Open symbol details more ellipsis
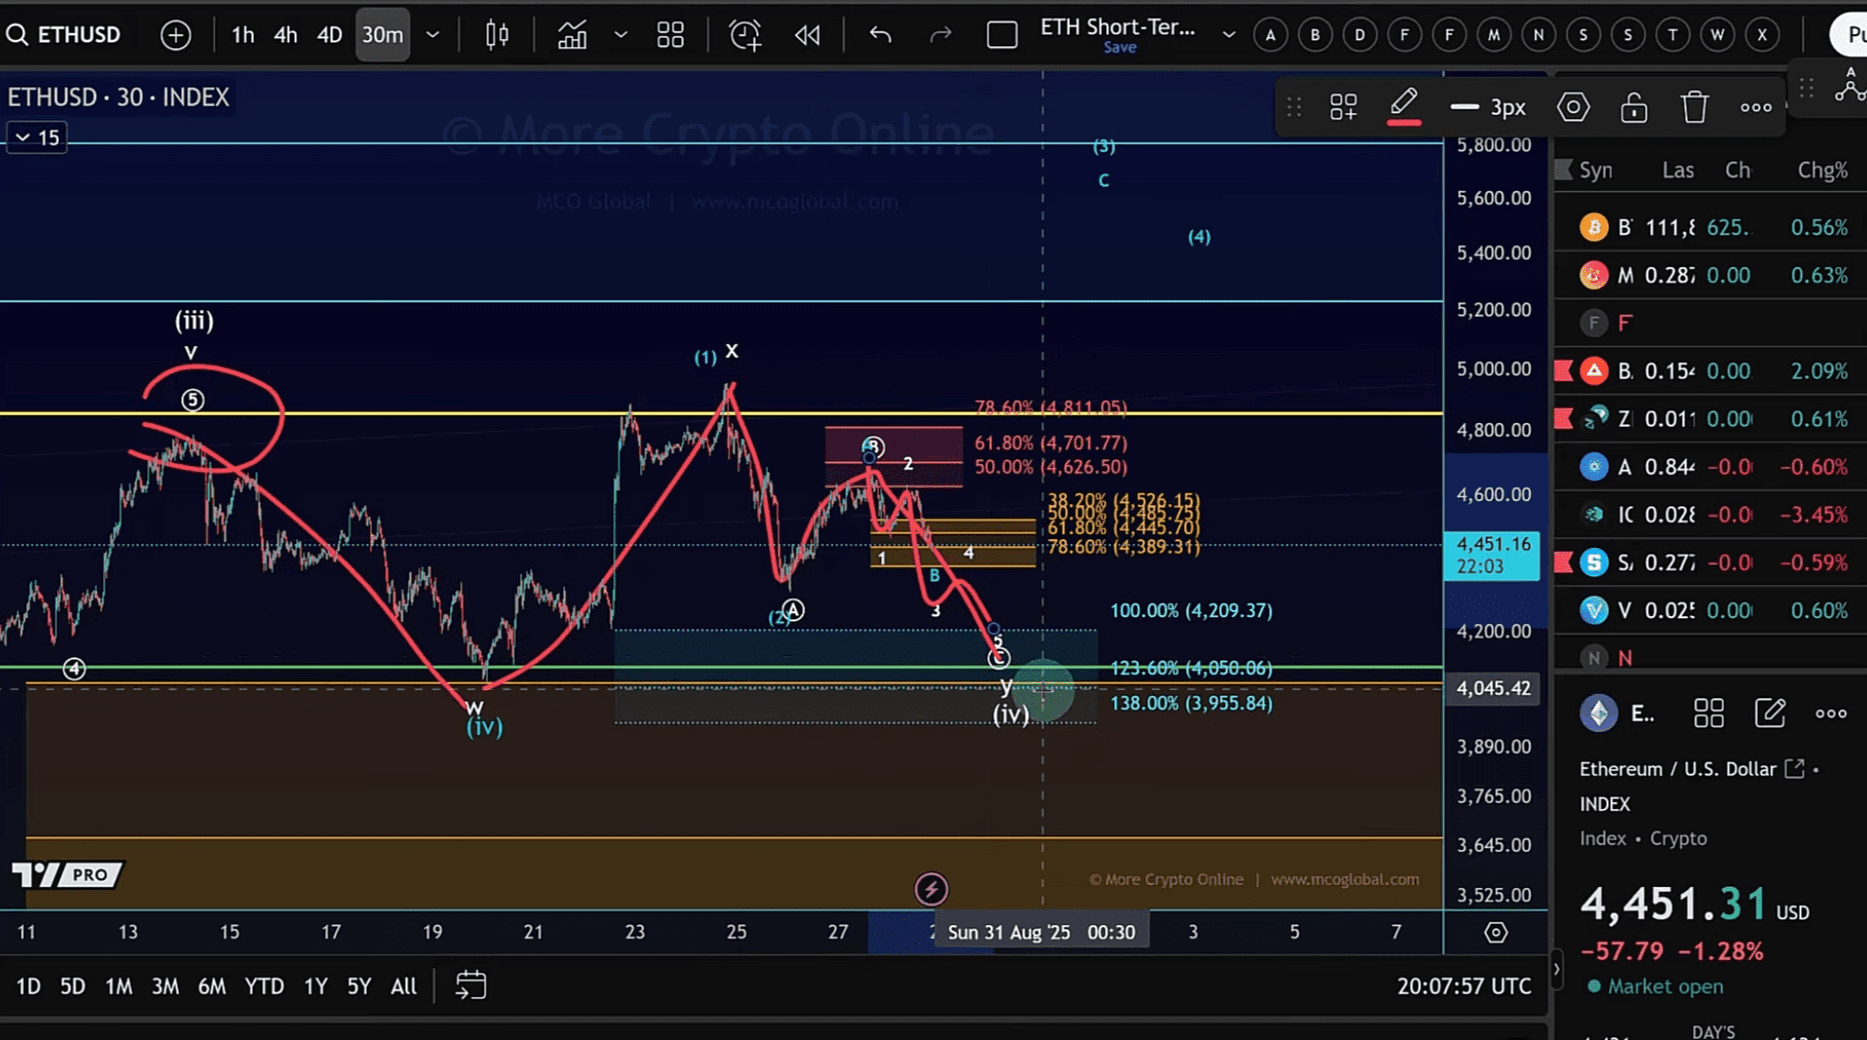1867x1040 pixels. coord(1831,713)
